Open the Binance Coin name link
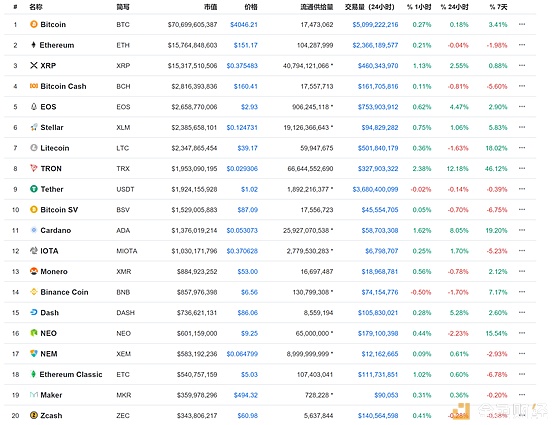This screenshot has width=553, height=425. (x=64, y=292)
